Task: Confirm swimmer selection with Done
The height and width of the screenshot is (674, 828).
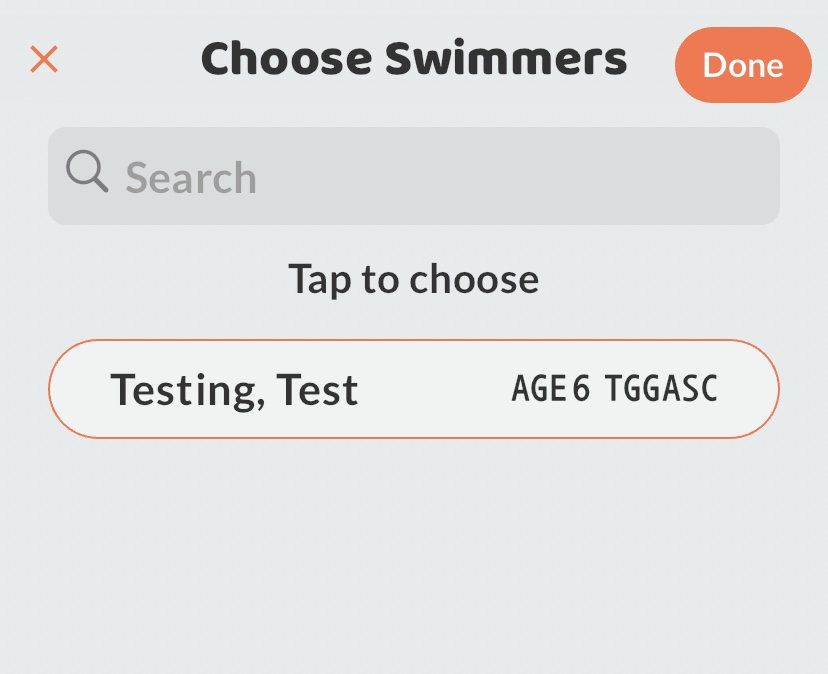Action: (742, 65)
